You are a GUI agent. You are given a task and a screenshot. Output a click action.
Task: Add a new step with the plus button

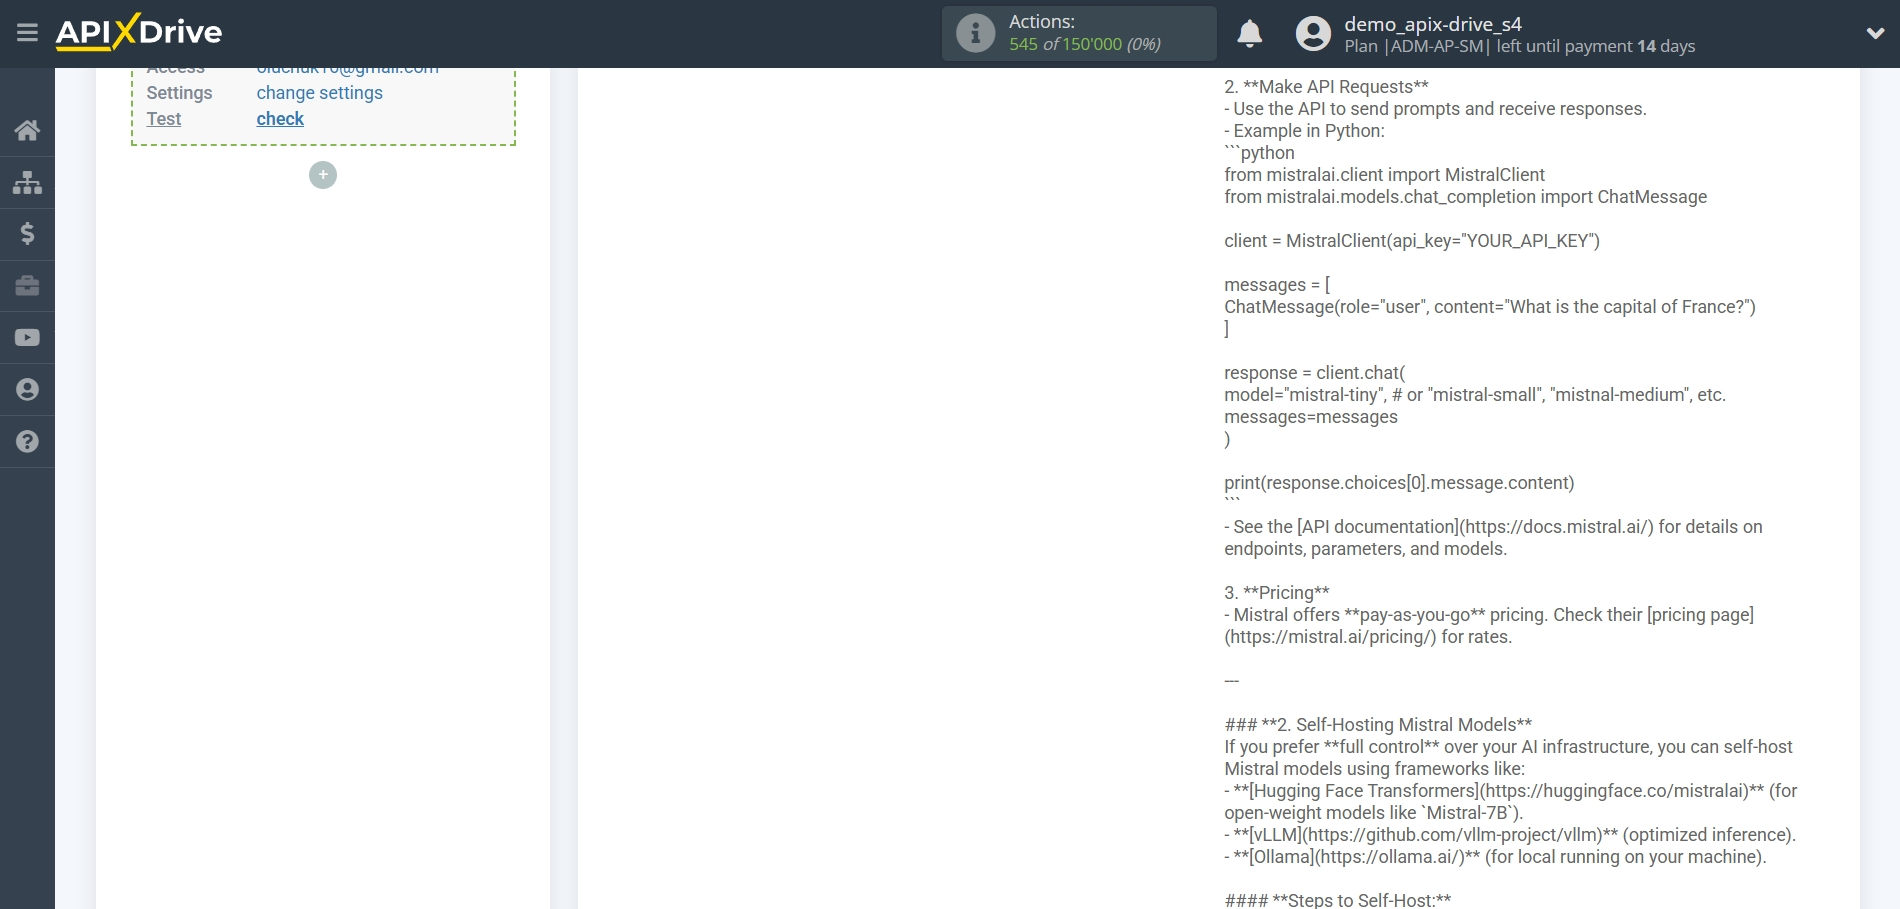tap(322, 175)
